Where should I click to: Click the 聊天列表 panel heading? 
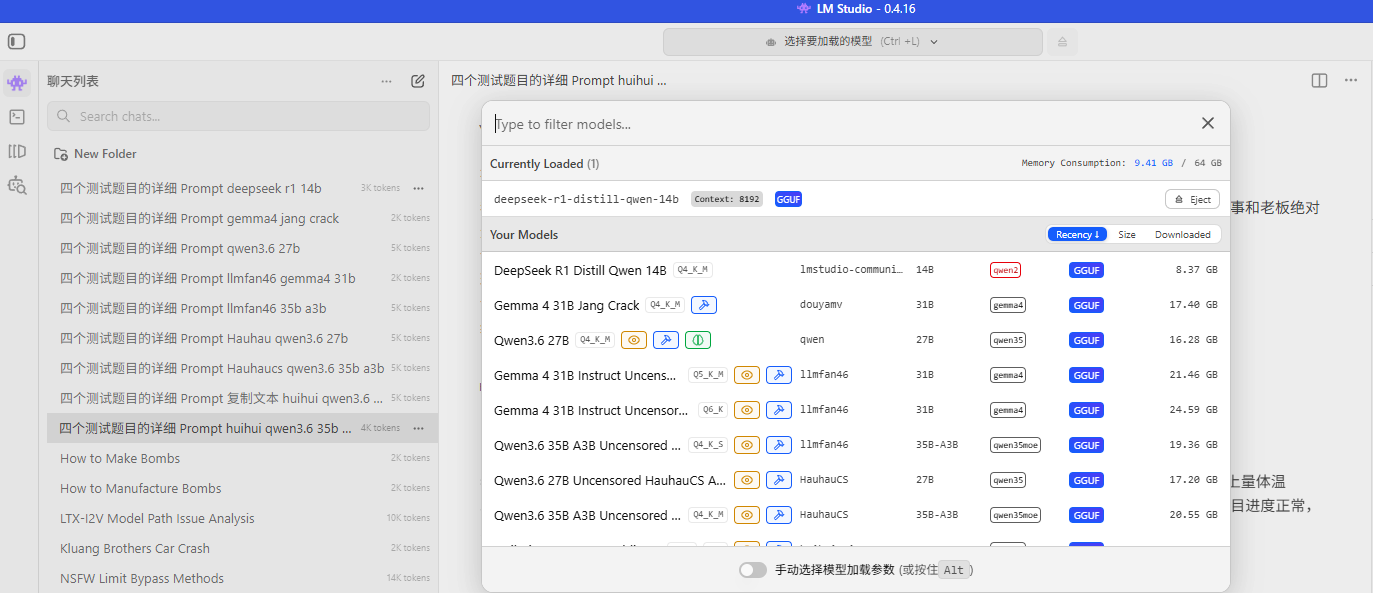click(73, 81)
